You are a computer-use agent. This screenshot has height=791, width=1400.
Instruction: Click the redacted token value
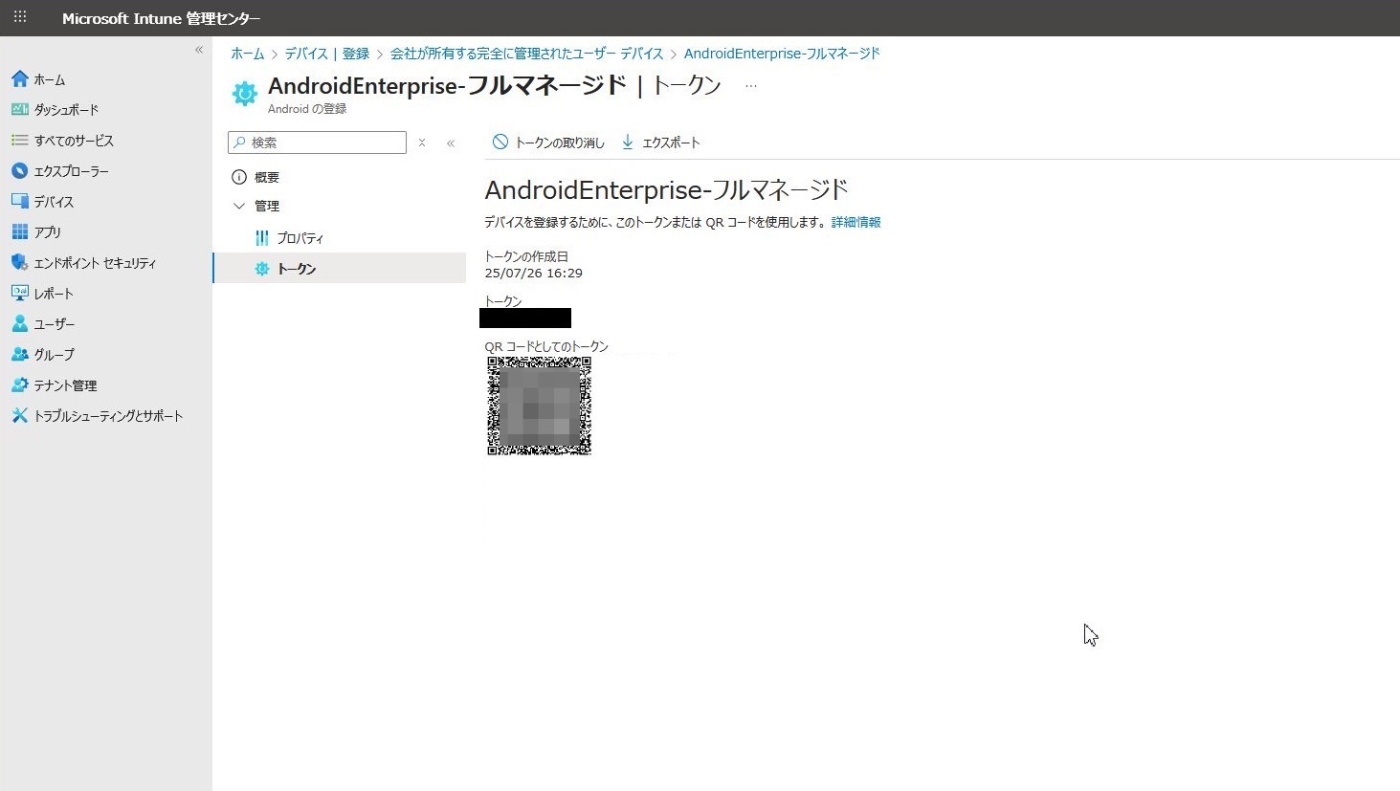525,318
